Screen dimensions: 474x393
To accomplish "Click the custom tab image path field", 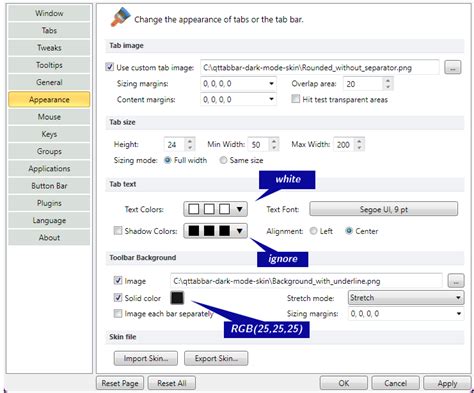I will click(319, 68).
